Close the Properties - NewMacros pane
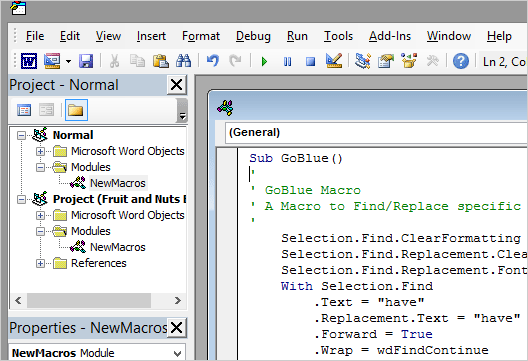Viewport: 528px width, 361px height. point(176,328)
